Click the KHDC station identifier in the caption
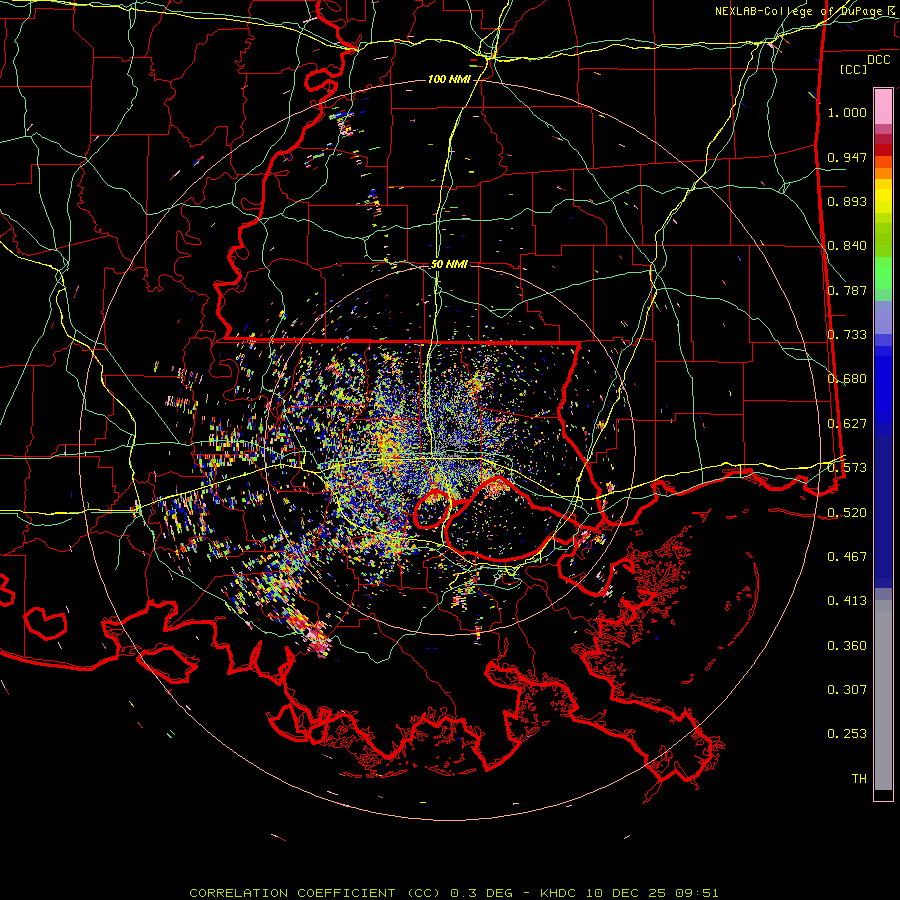Screen dimensions: 900x900 [560, 893]
